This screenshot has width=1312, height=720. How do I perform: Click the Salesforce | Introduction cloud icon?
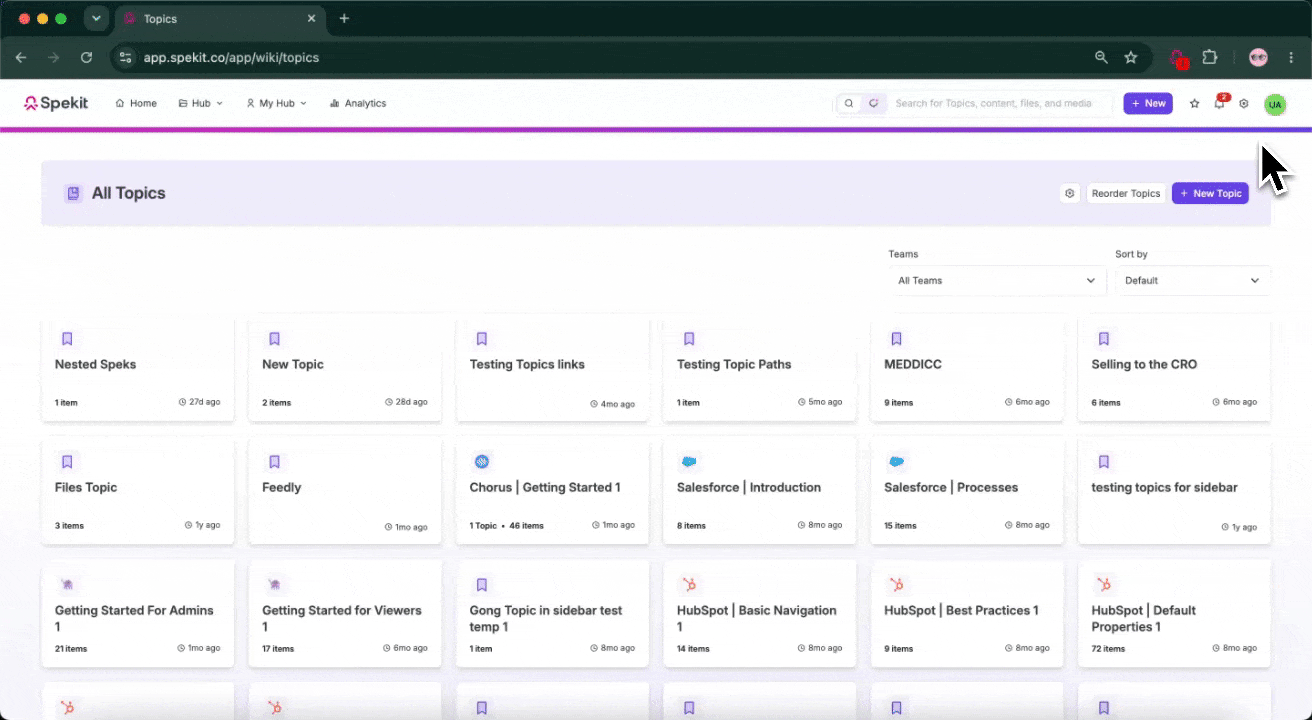point(689,462)
